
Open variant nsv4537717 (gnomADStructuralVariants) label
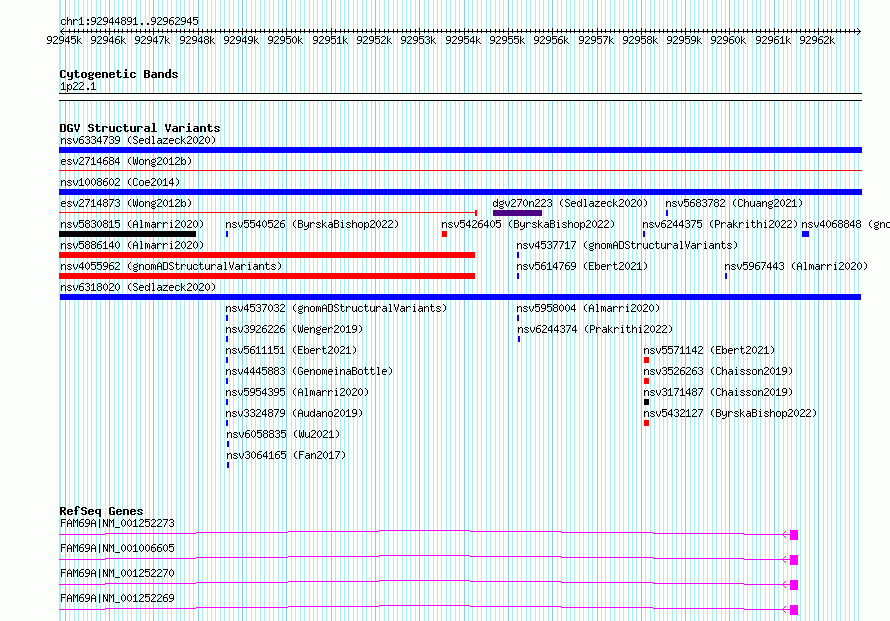pos(627,245)
